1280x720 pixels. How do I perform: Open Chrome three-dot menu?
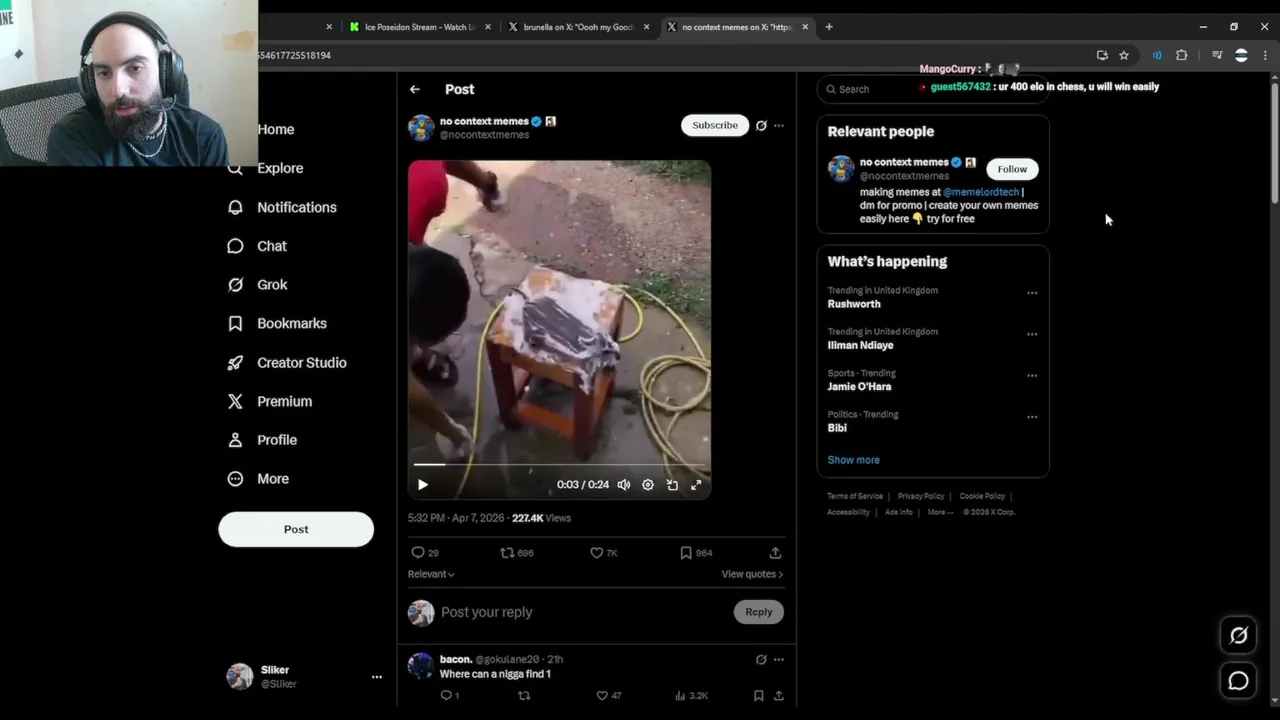click(1265, 55)
